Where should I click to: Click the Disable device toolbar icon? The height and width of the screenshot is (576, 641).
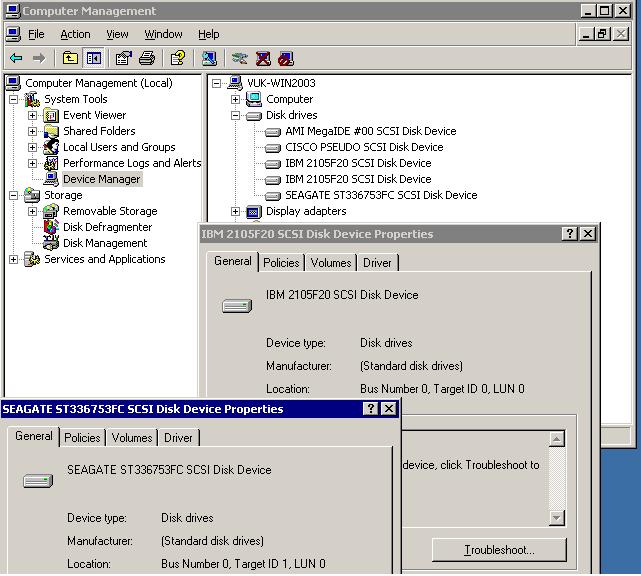pyautogui.click(x=286, y=59)
